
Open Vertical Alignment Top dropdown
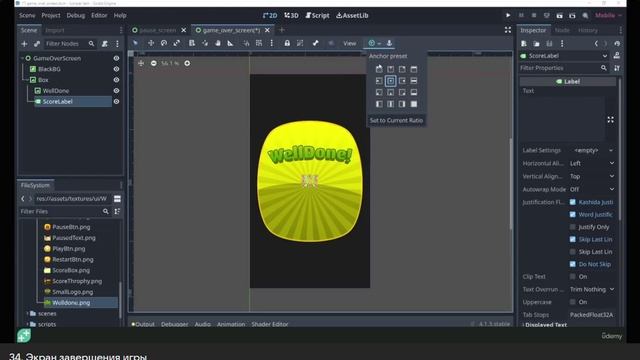[x=592, y=176]
